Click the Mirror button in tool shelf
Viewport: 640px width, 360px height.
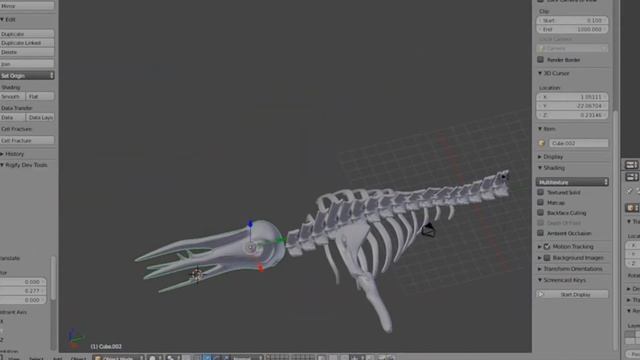[27, 6]
